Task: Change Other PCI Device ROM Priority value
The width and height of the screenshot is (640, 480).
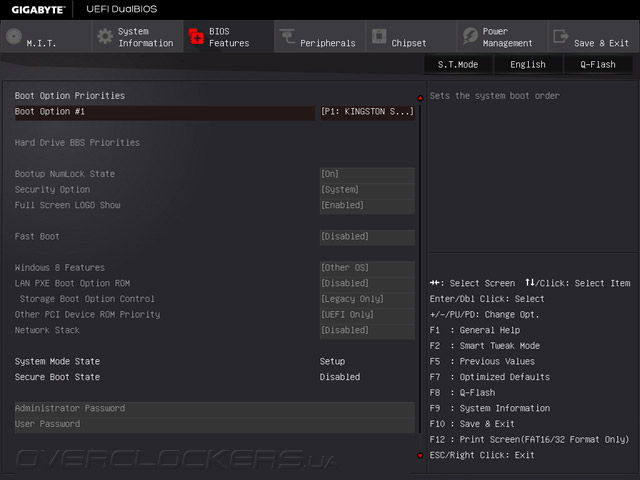Action: [367, 315]
